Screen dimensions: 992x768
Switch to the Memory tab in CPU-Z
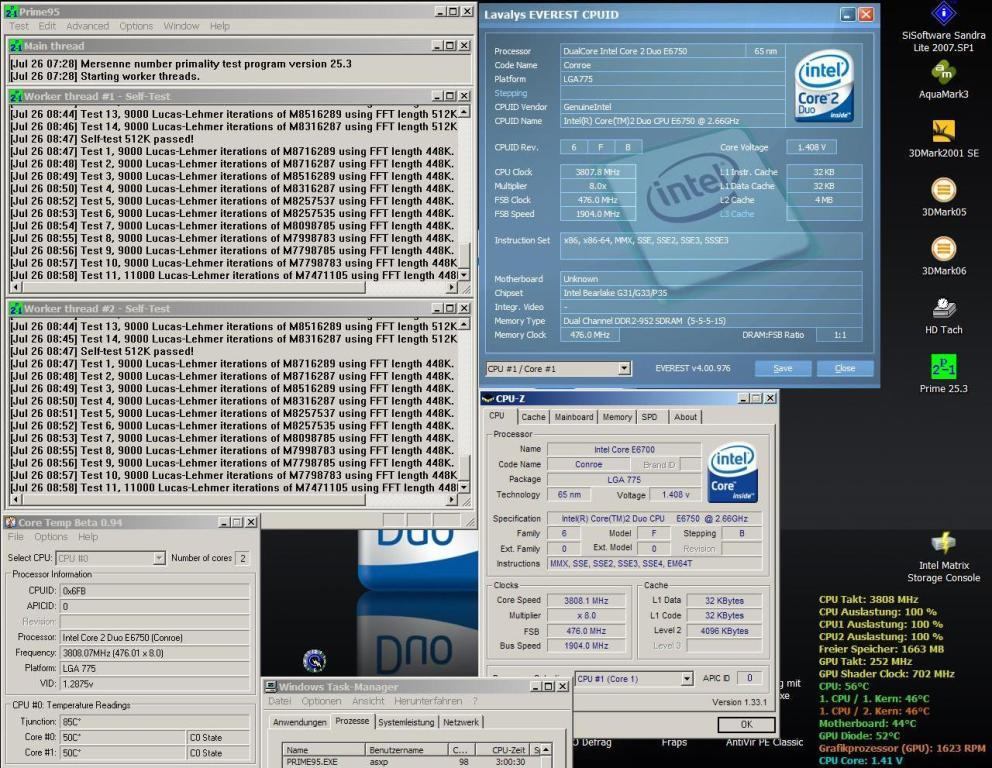[x=617, y=417]
